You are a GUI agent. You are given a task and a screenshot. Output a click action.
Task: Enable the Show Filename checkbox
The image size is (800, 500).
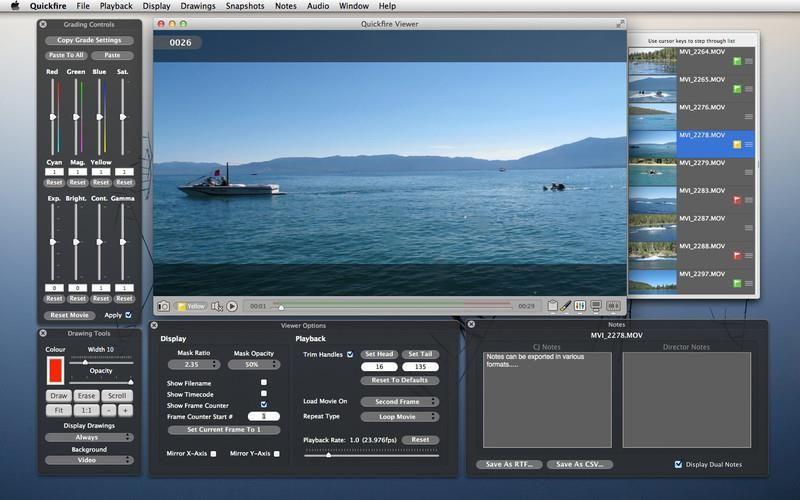[x=264, y=382]
